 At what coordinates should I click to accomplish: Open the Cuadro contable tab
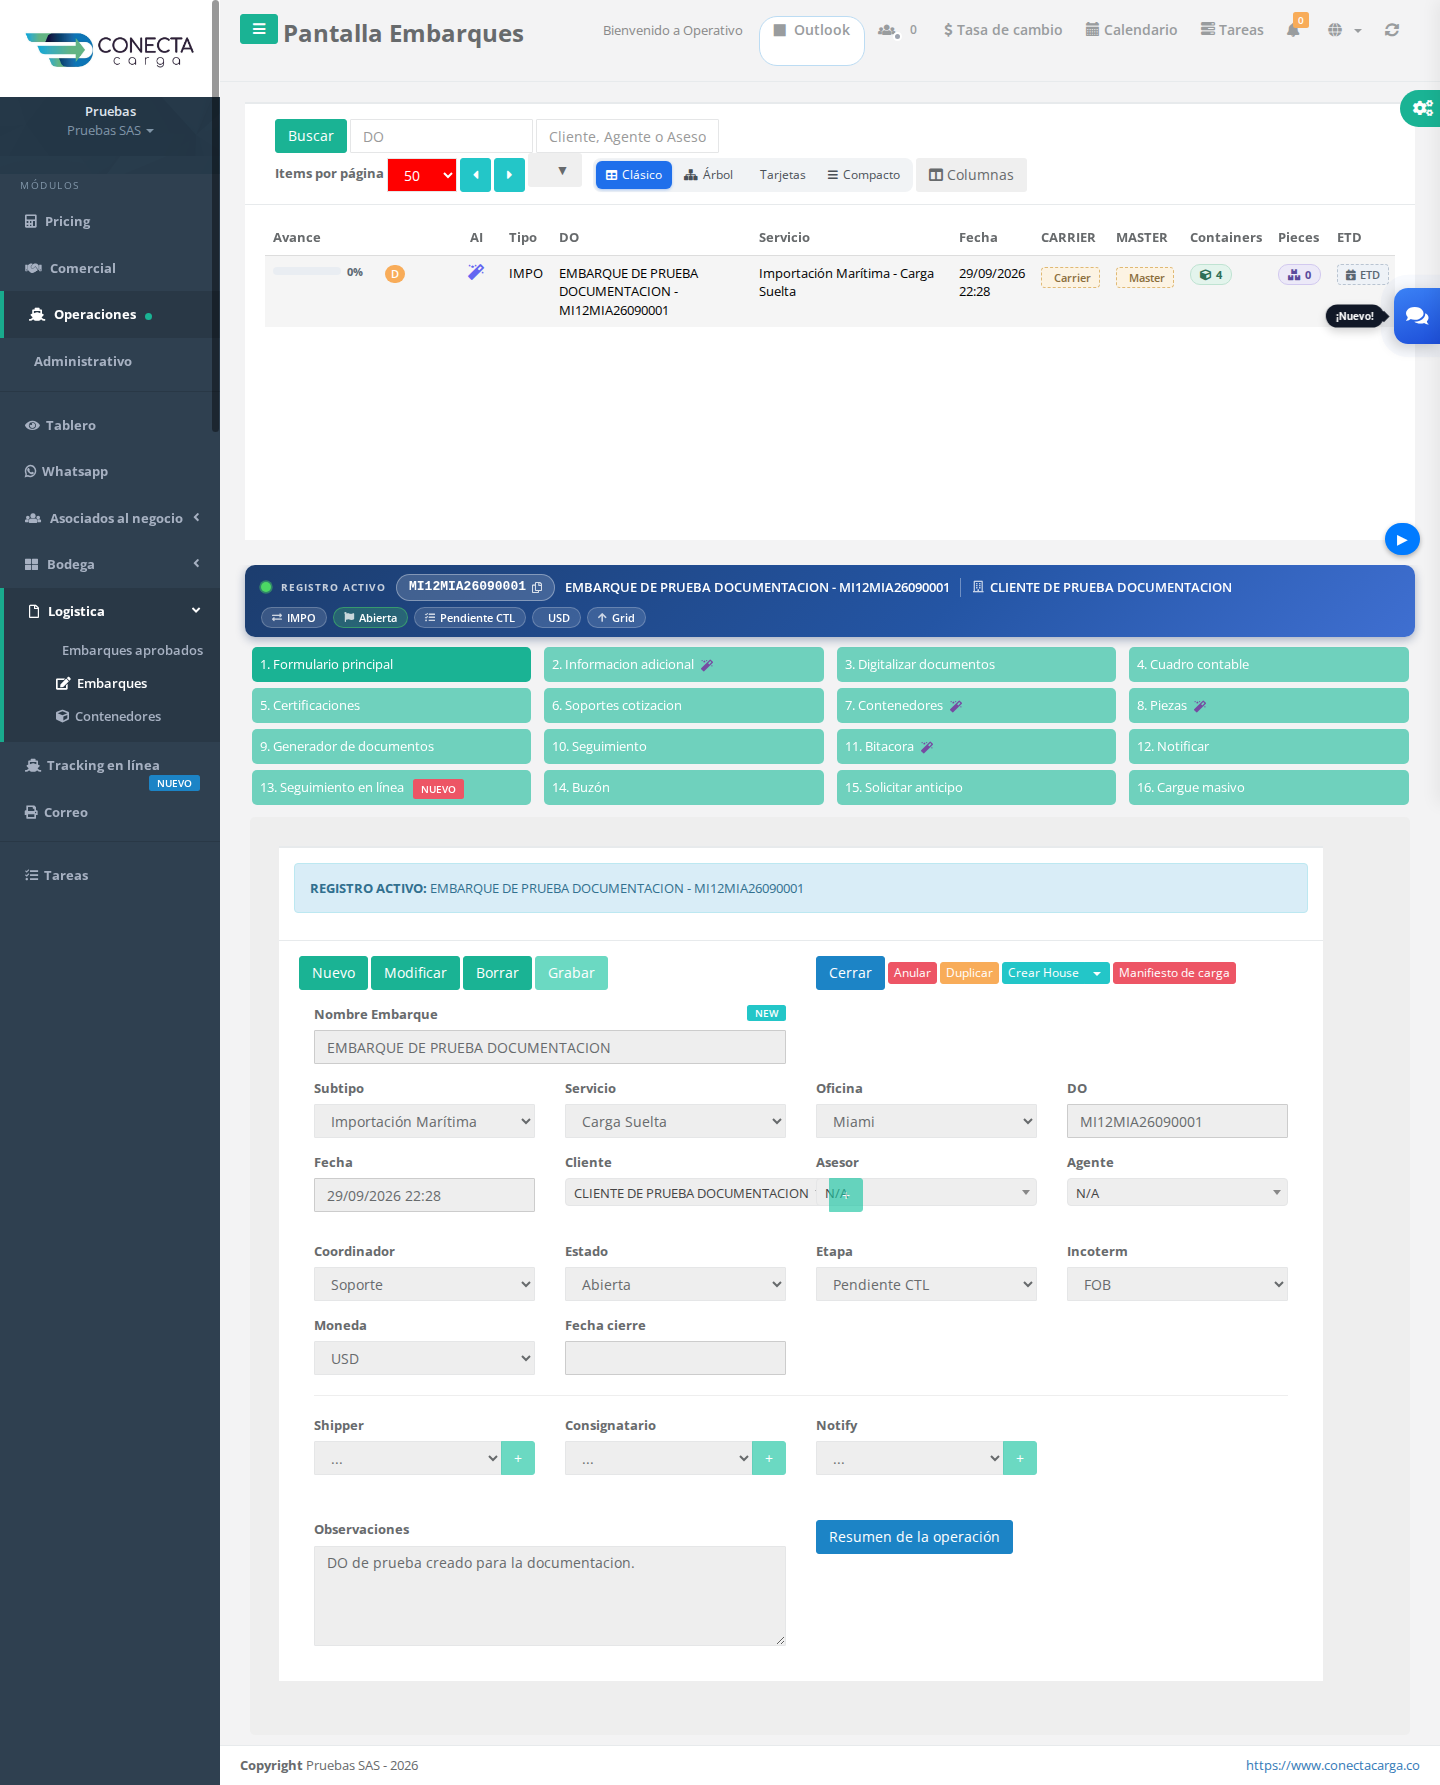click(x=1269, y=665)
